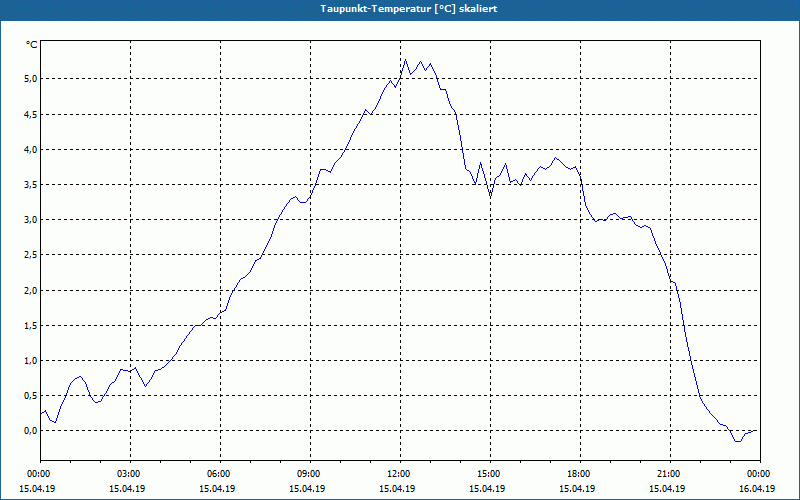The image size is (800, 500).
Task: Click the °C unit label
Action: click(32, 45)
